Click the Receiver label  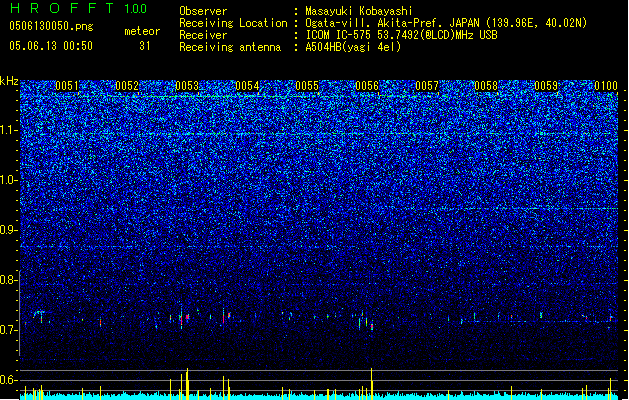203,35
